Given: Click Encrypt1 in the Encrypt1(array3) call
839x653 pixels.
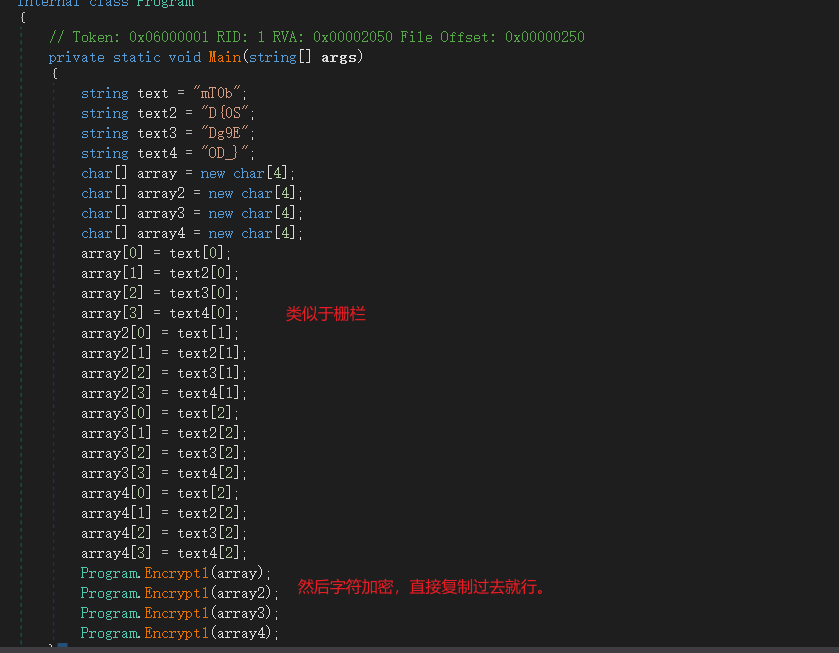Looking at the screenshot, I should tap(177, 613).
